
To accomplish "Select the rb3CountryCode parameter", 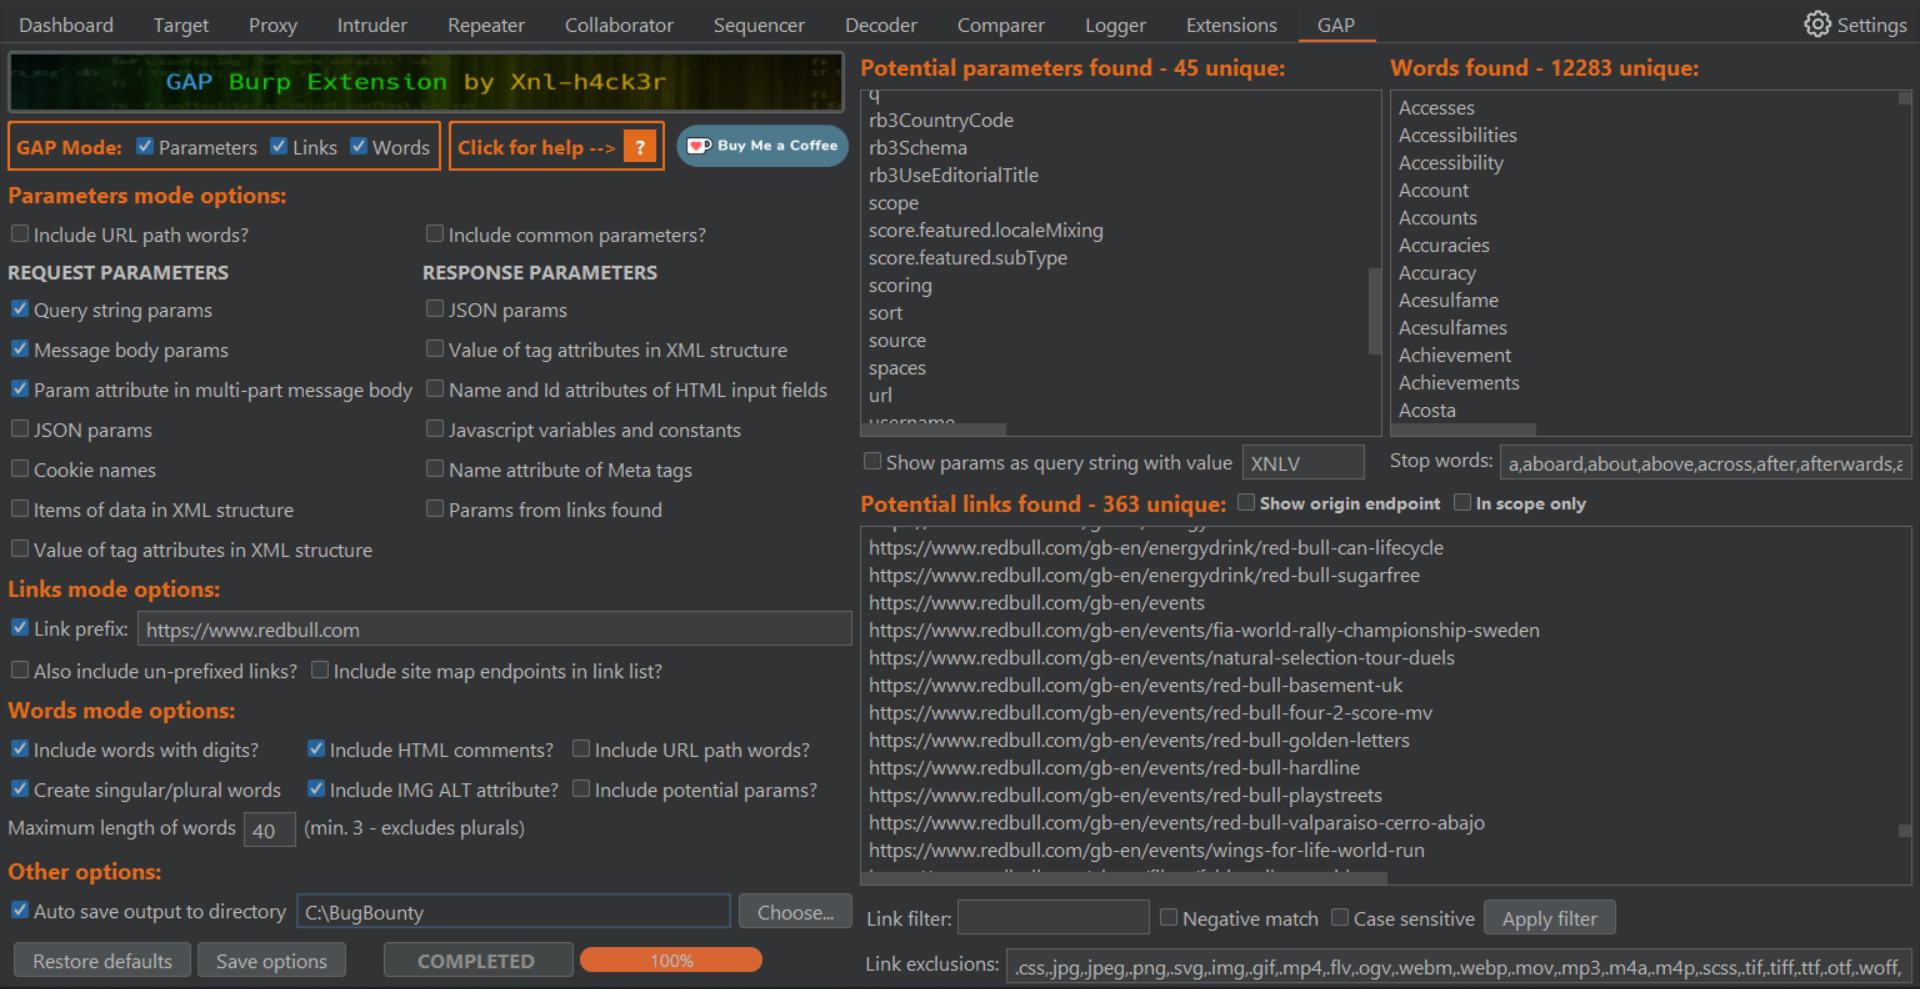I will 941,120.
